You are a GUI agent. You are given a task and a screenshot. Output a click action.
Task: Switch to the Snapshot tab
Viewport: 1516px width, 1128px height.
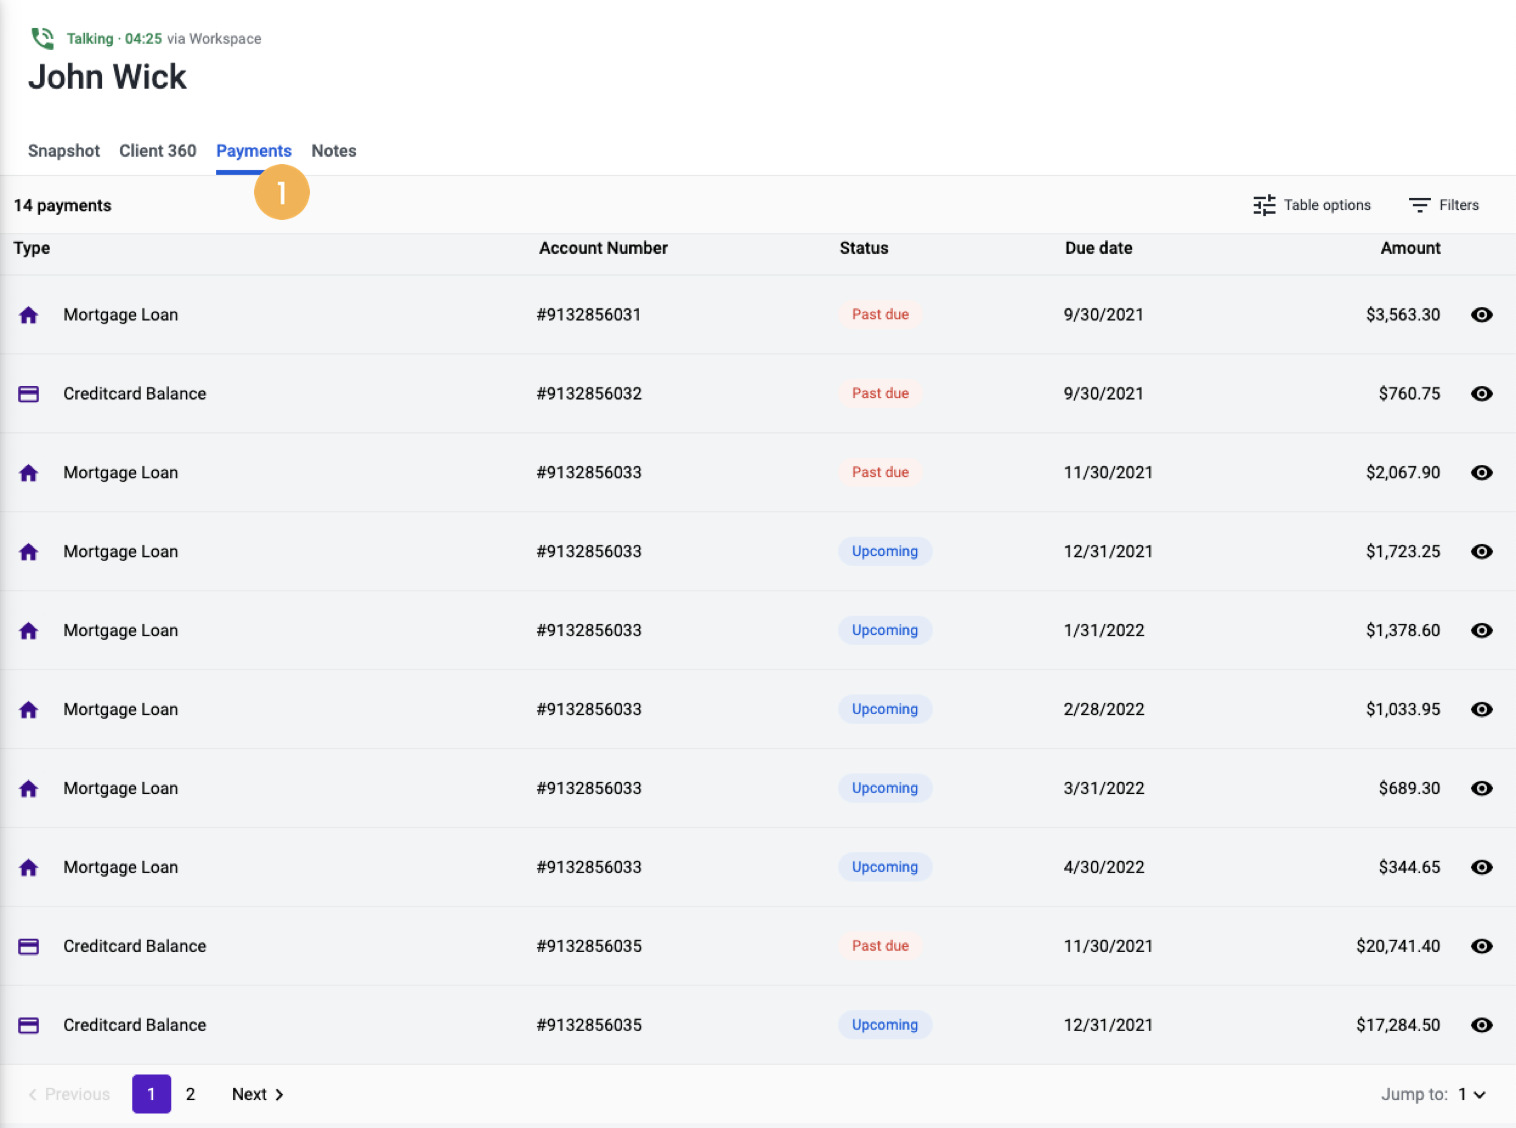pyautogui.click(x=64, y=151)
